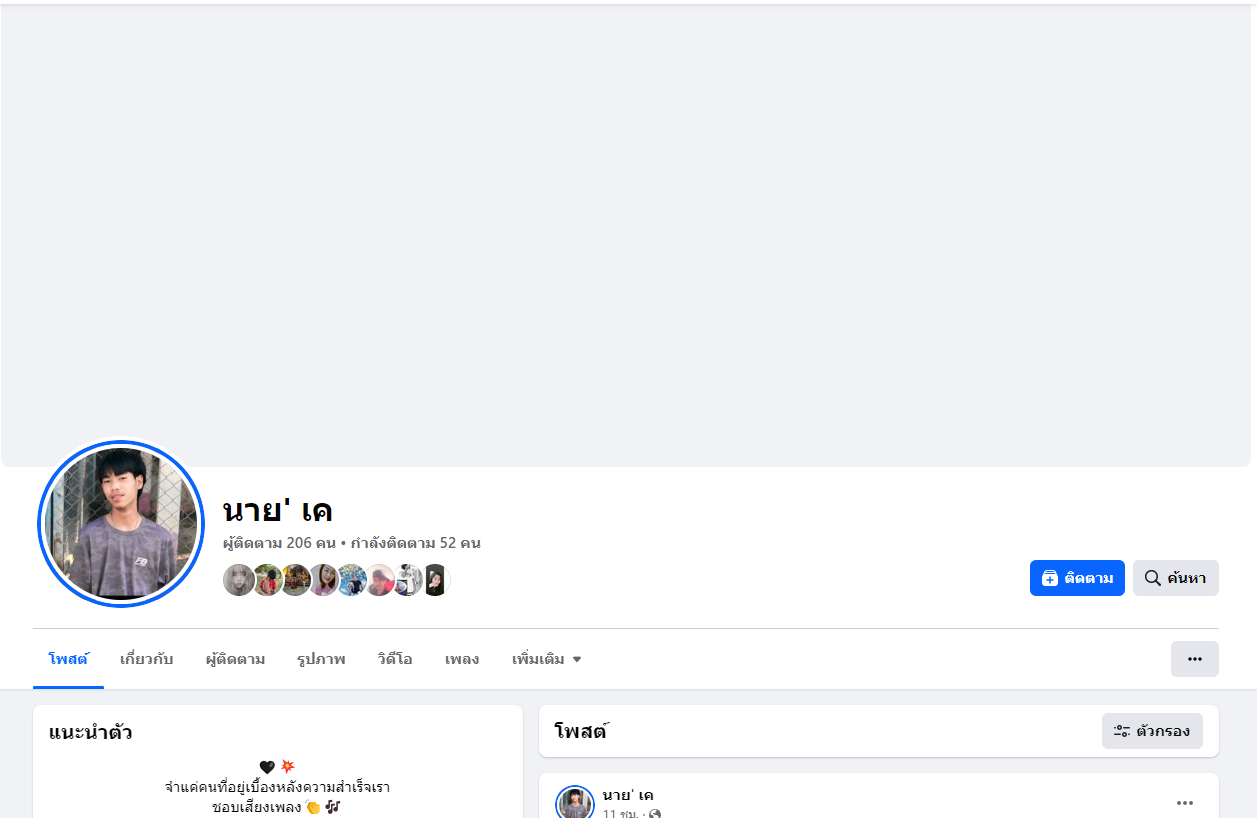This screenshot has height=818, width=1257.
Task: Click the blue ติดตาม follow button
Action: pos(1077,578)
